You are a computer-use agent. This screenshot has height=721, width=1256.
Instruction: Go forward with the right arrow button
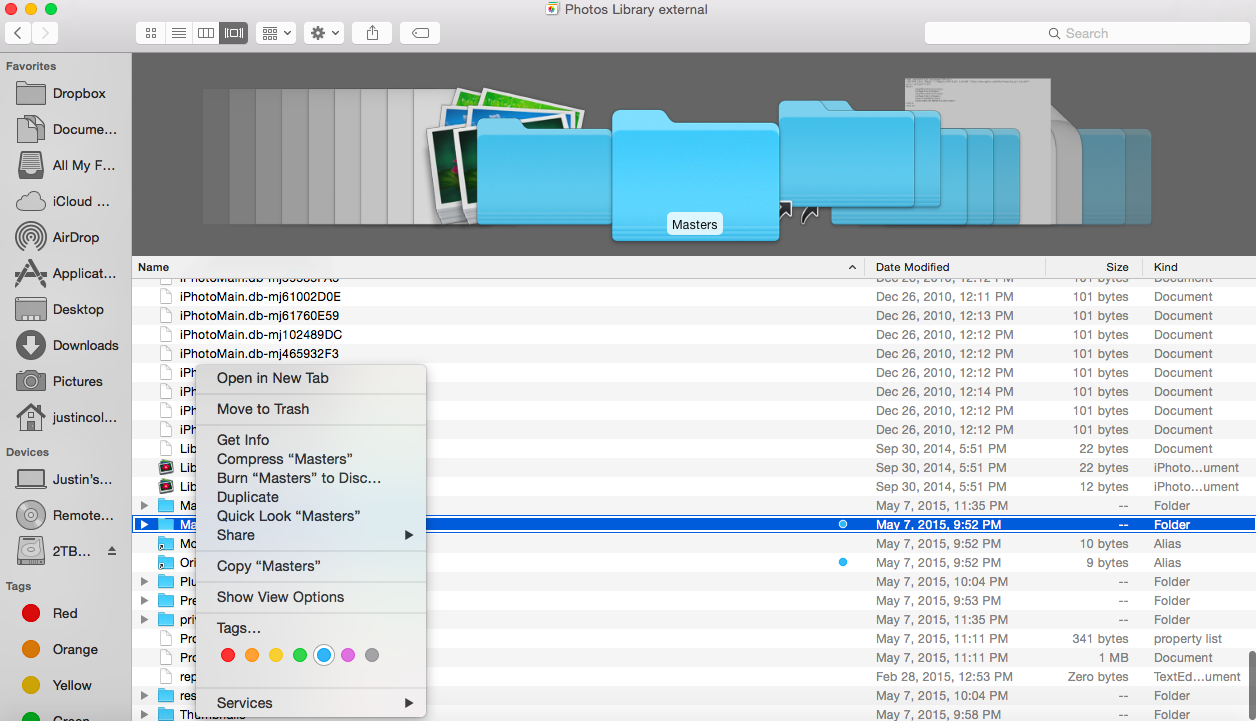click(45, 33)
